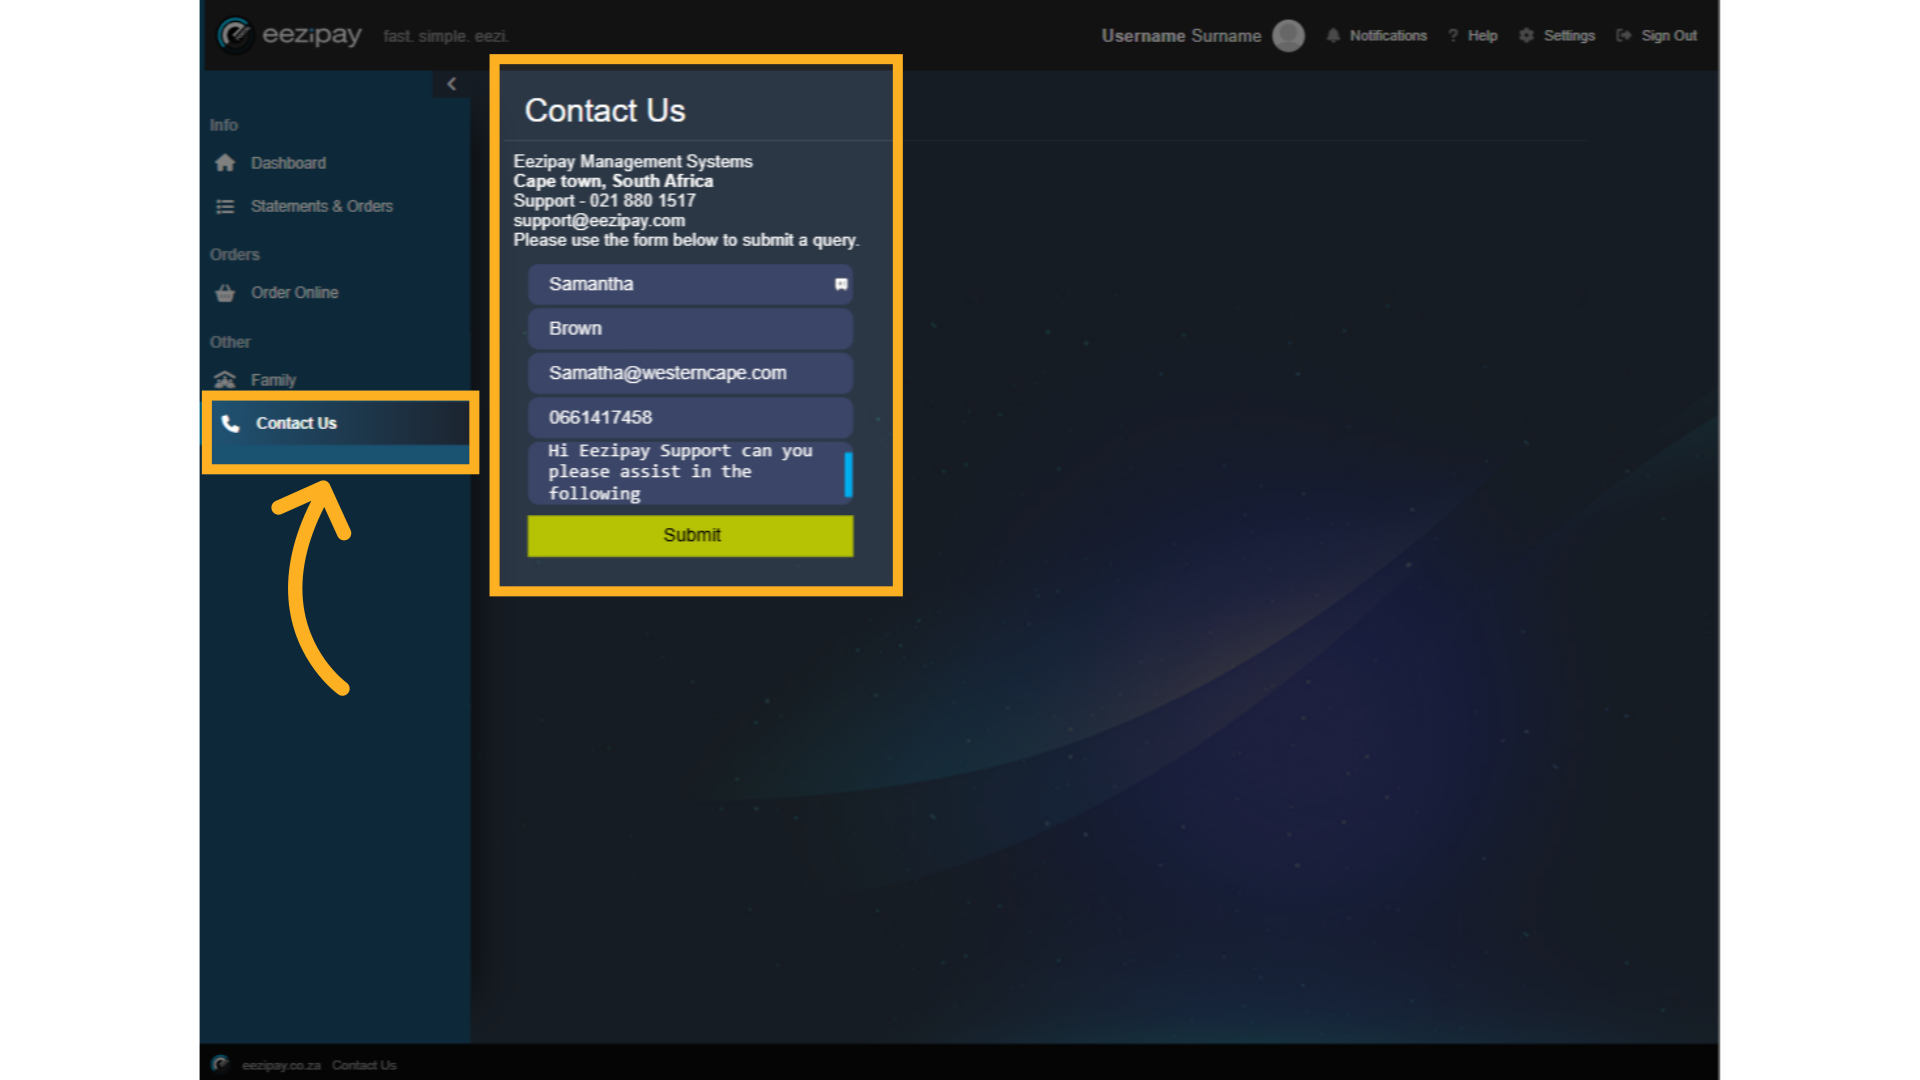Click the Support - 021 880 1517 text
Image resolution: width=1920 pixels, height=1080 pixels.
pos(604,200)
